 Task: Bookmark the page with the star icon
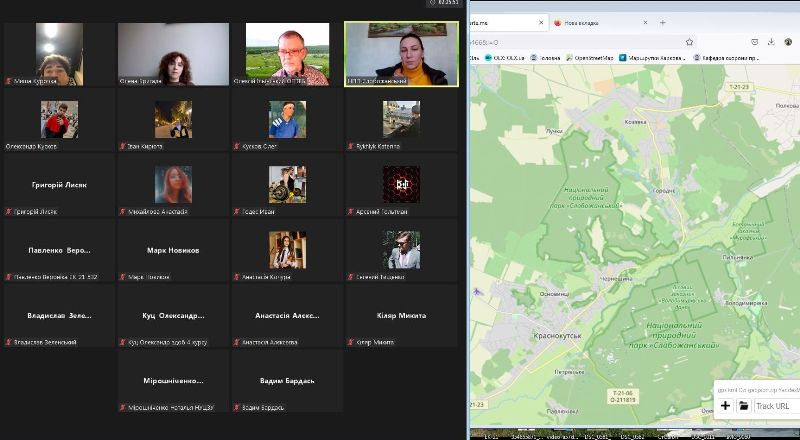pyautogui.click(x=689, y=42)
